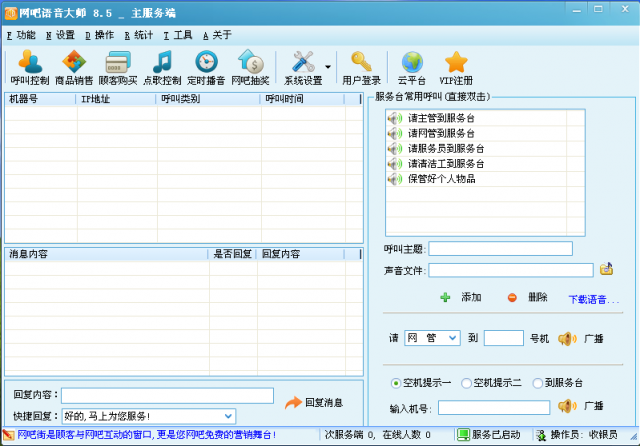This screenshot has height=446, width=640.
Task: Click the 消息内容 column header
Action: coord(107,254)
